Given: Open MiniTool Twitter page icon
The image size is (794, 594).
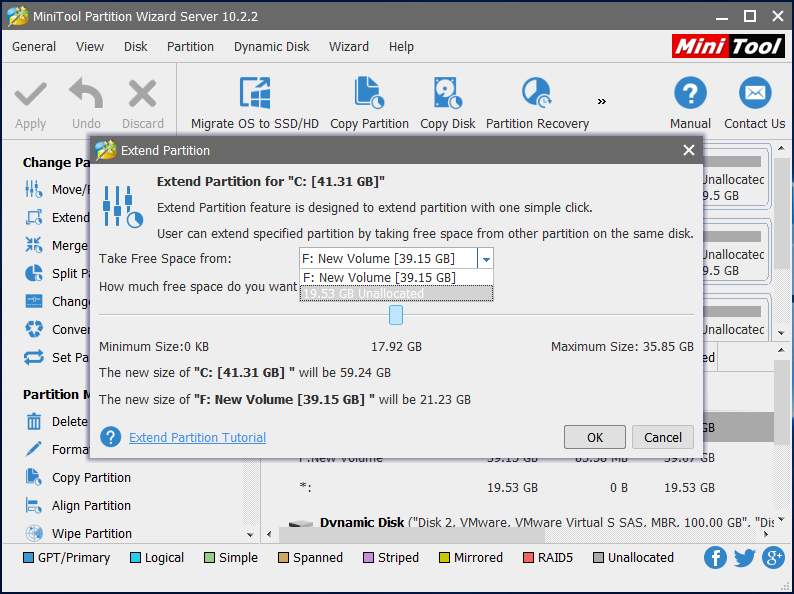Looking at the screenshot, I should pos(744,558).
